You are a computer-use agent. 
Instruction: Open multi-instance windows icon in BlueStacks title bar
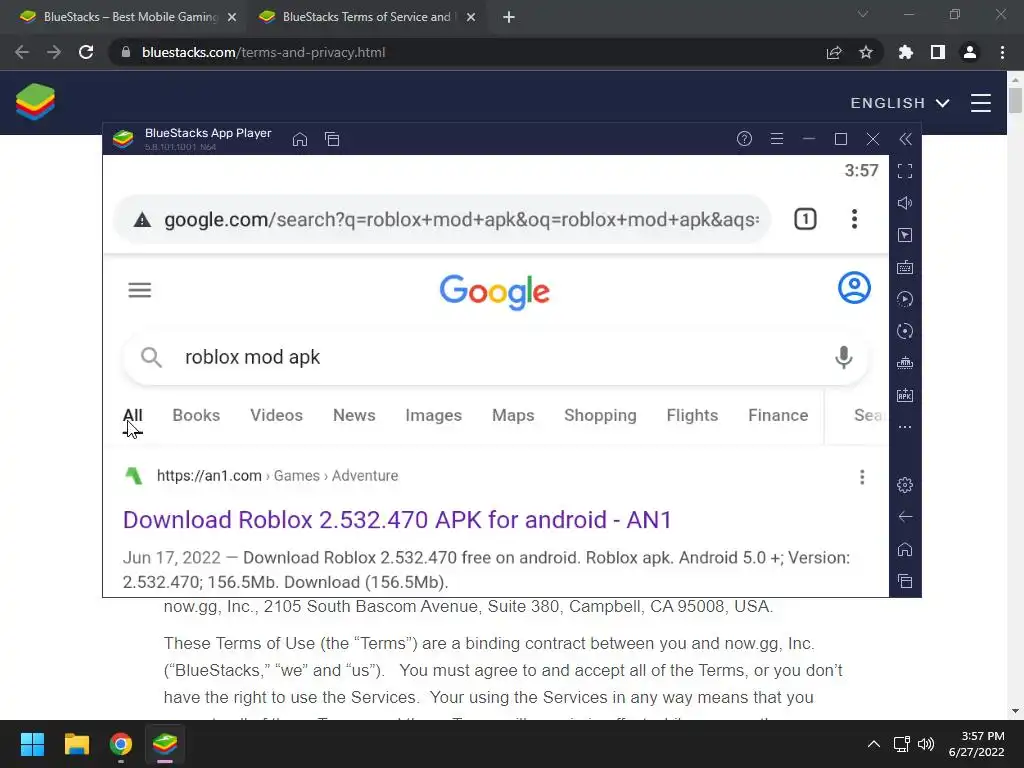pyautogui.click(x=332, y=139)
